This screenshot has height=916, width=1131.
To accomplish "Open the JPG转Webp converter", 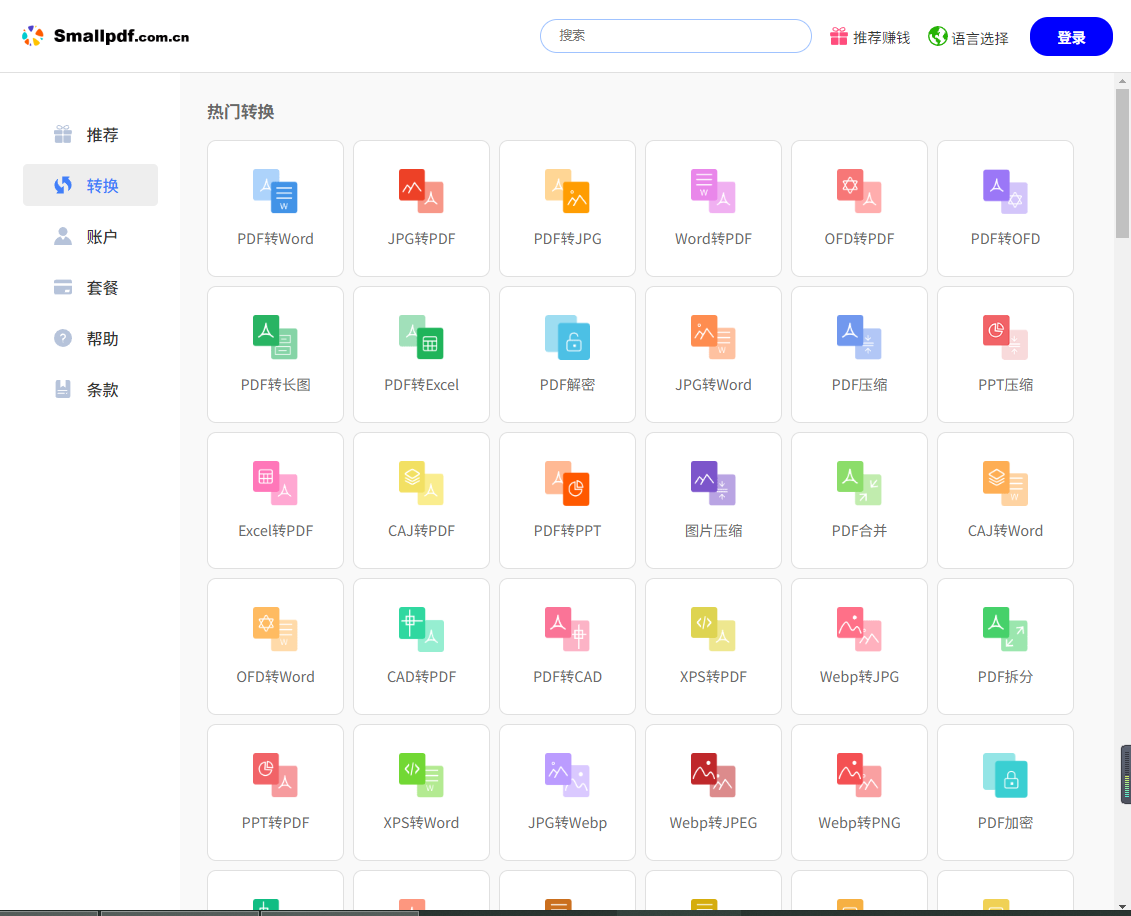I will pyautogui.click(x=567, y=793).
